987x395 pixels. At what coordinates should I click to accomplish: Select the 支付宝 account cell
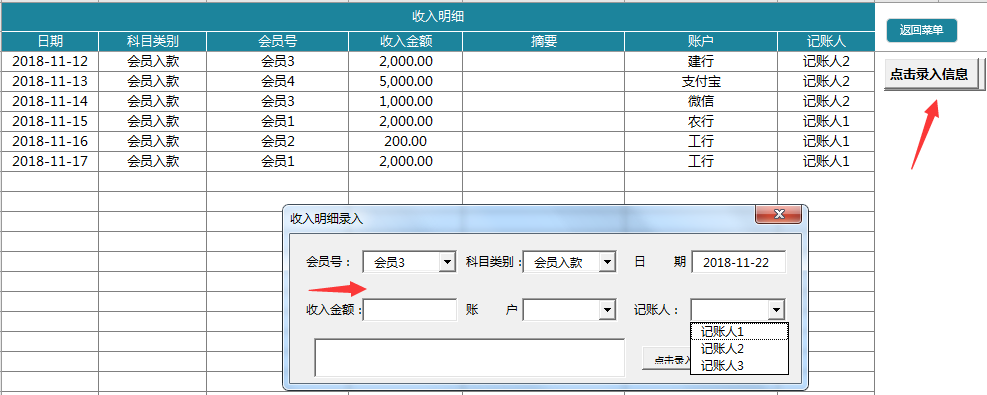(x=701, y=81)
